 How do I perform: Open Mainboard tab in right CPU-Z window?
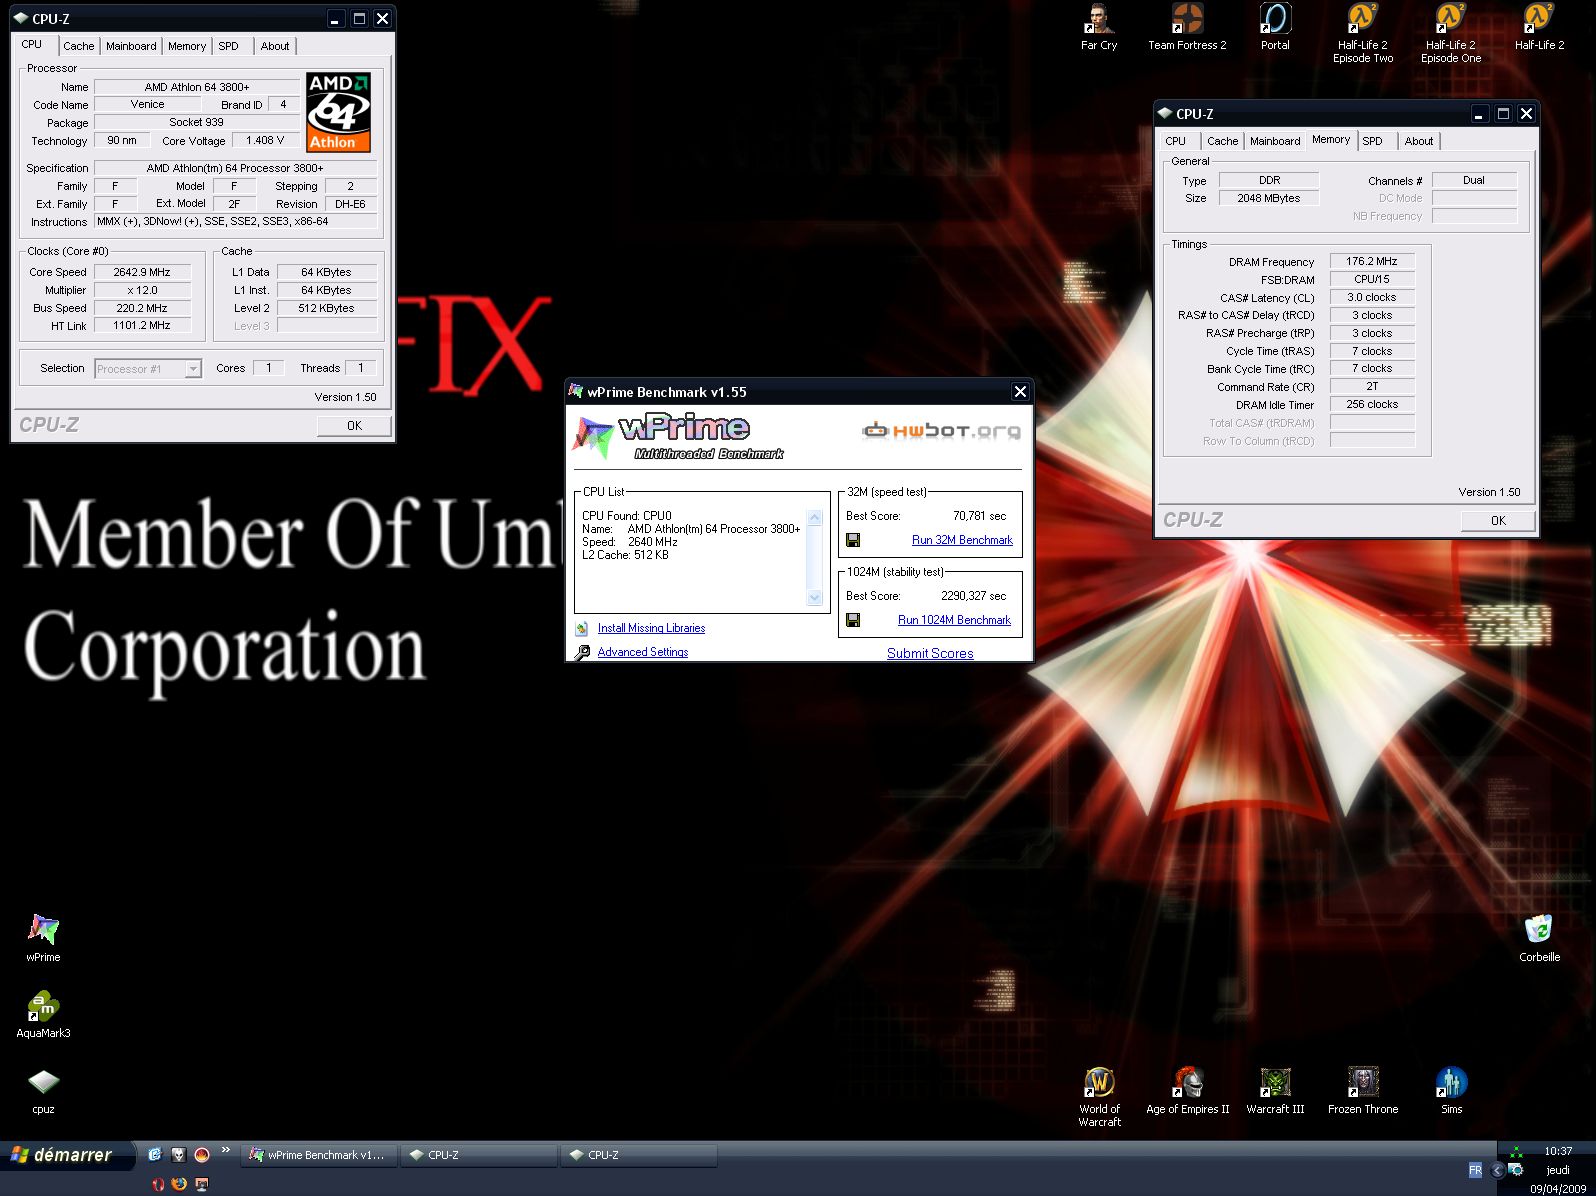pos(1275,141)
